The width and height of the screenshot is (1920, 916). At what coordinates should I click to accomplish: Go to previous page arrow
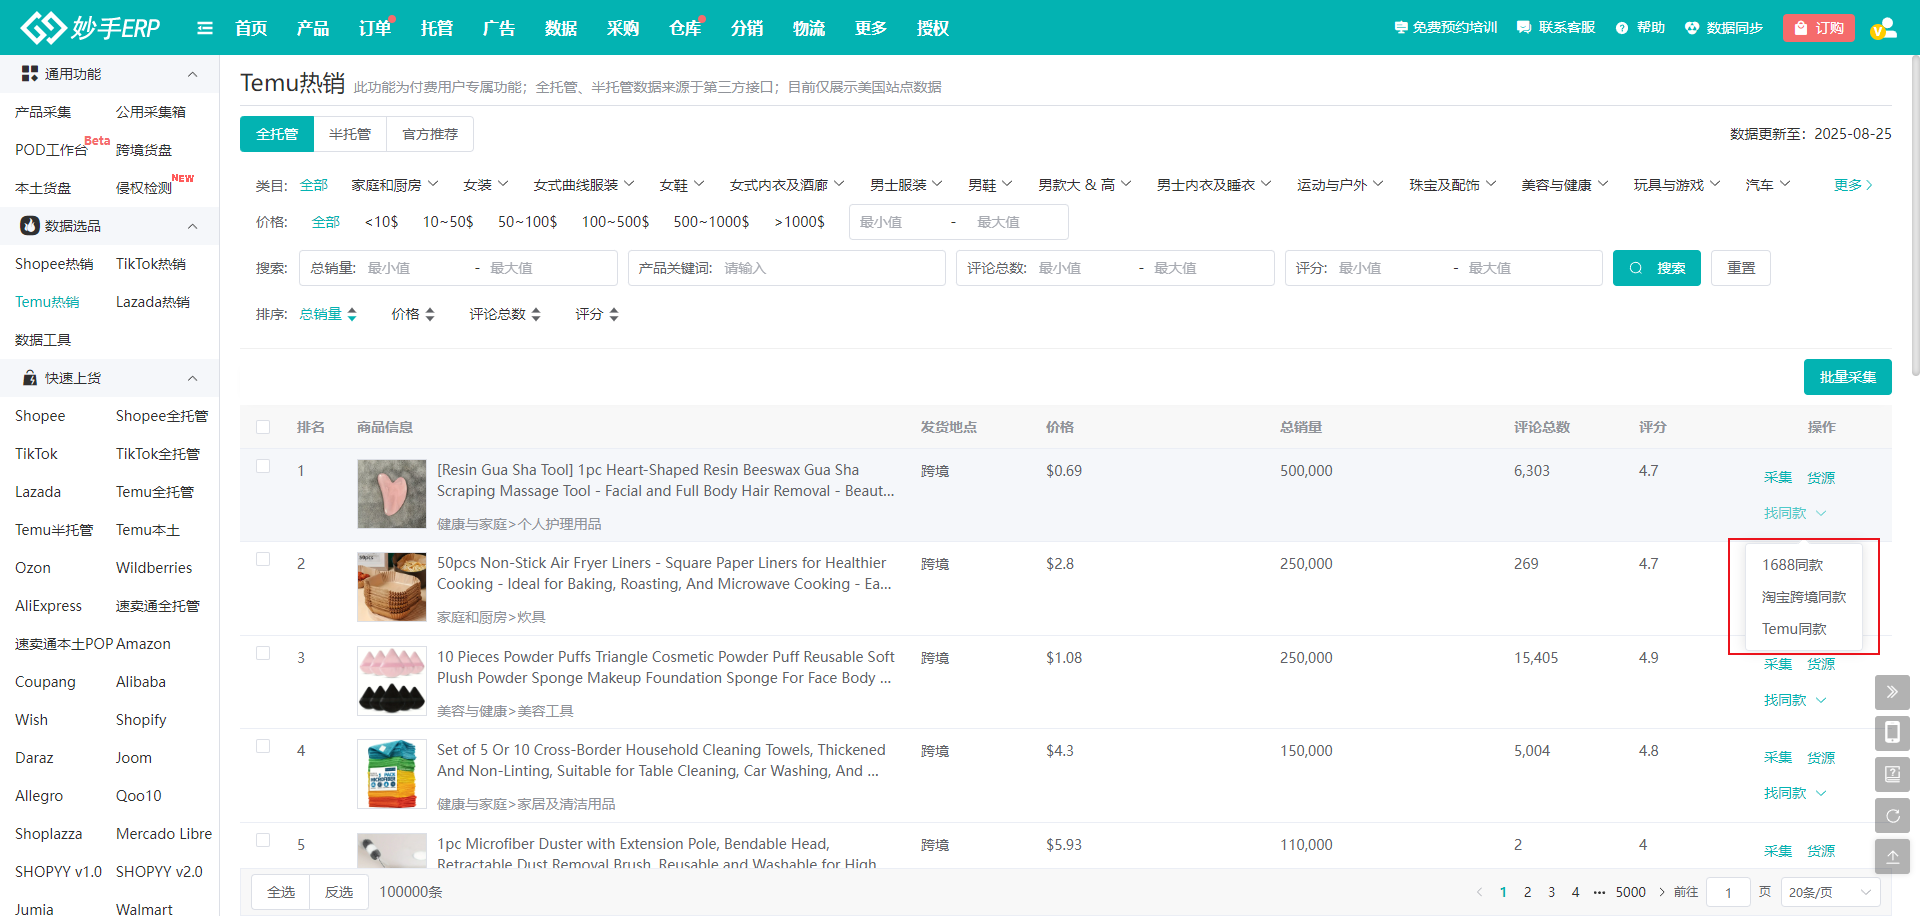tap(1479, 892)
